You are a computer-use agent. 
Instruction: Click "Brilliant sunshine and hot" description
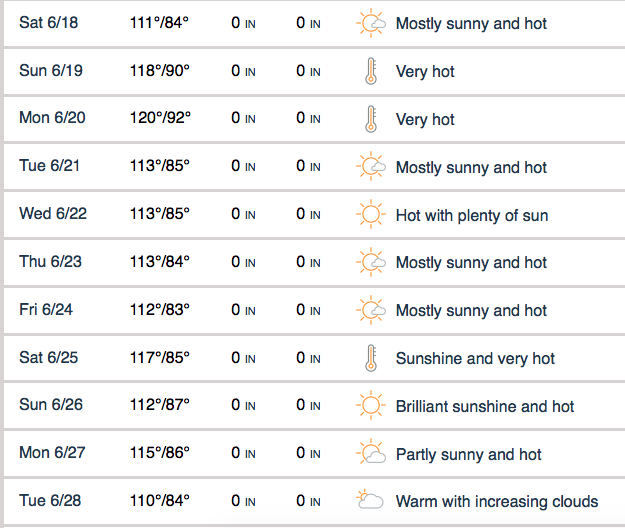pos(485,406)
